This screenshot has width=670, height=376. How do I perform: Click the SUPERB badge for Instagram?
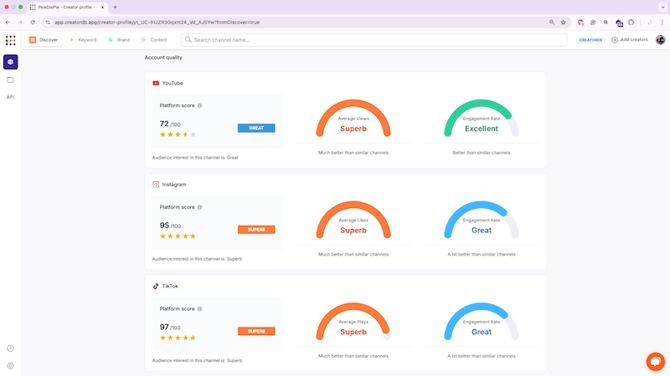(256, 229)
